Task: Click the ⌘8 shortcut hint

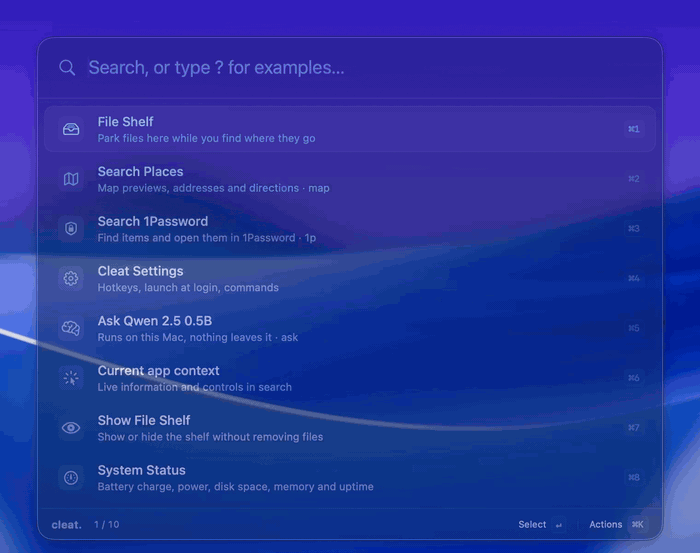Action: pos(634,478)
